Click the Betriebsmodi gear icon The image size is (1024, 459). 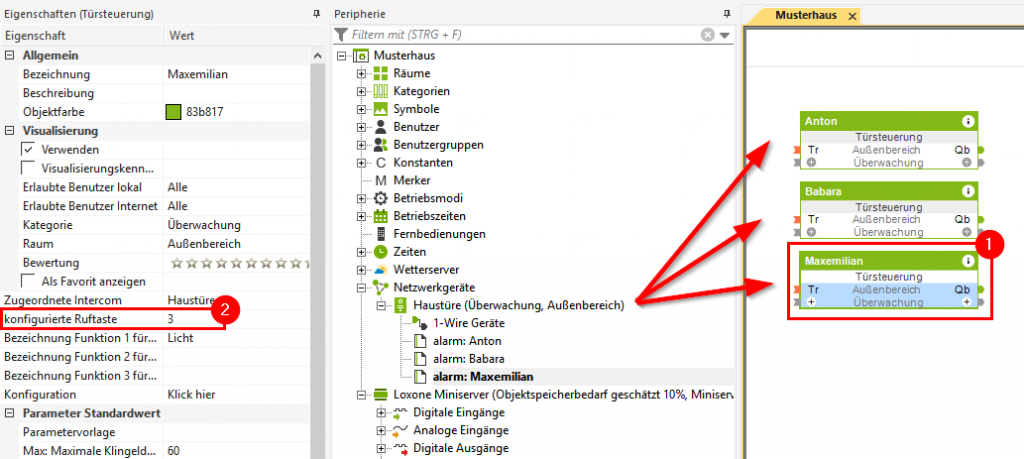pos(380,198)
